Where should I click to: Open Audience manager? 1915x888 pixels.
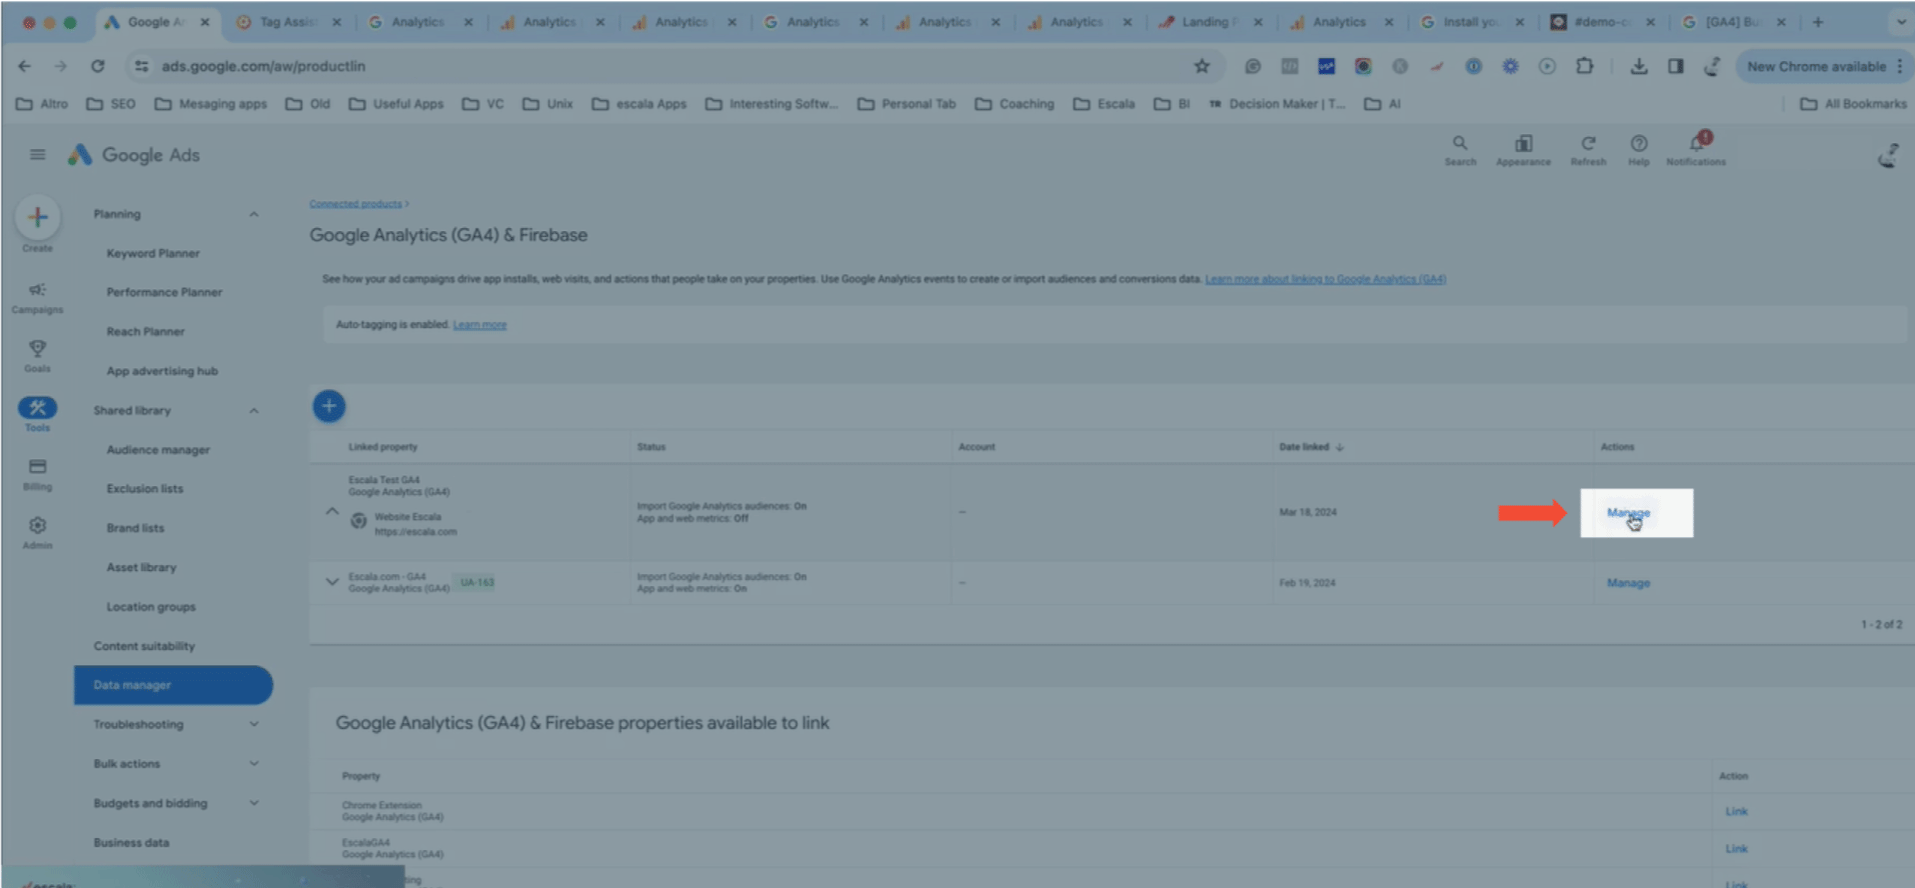158,450
